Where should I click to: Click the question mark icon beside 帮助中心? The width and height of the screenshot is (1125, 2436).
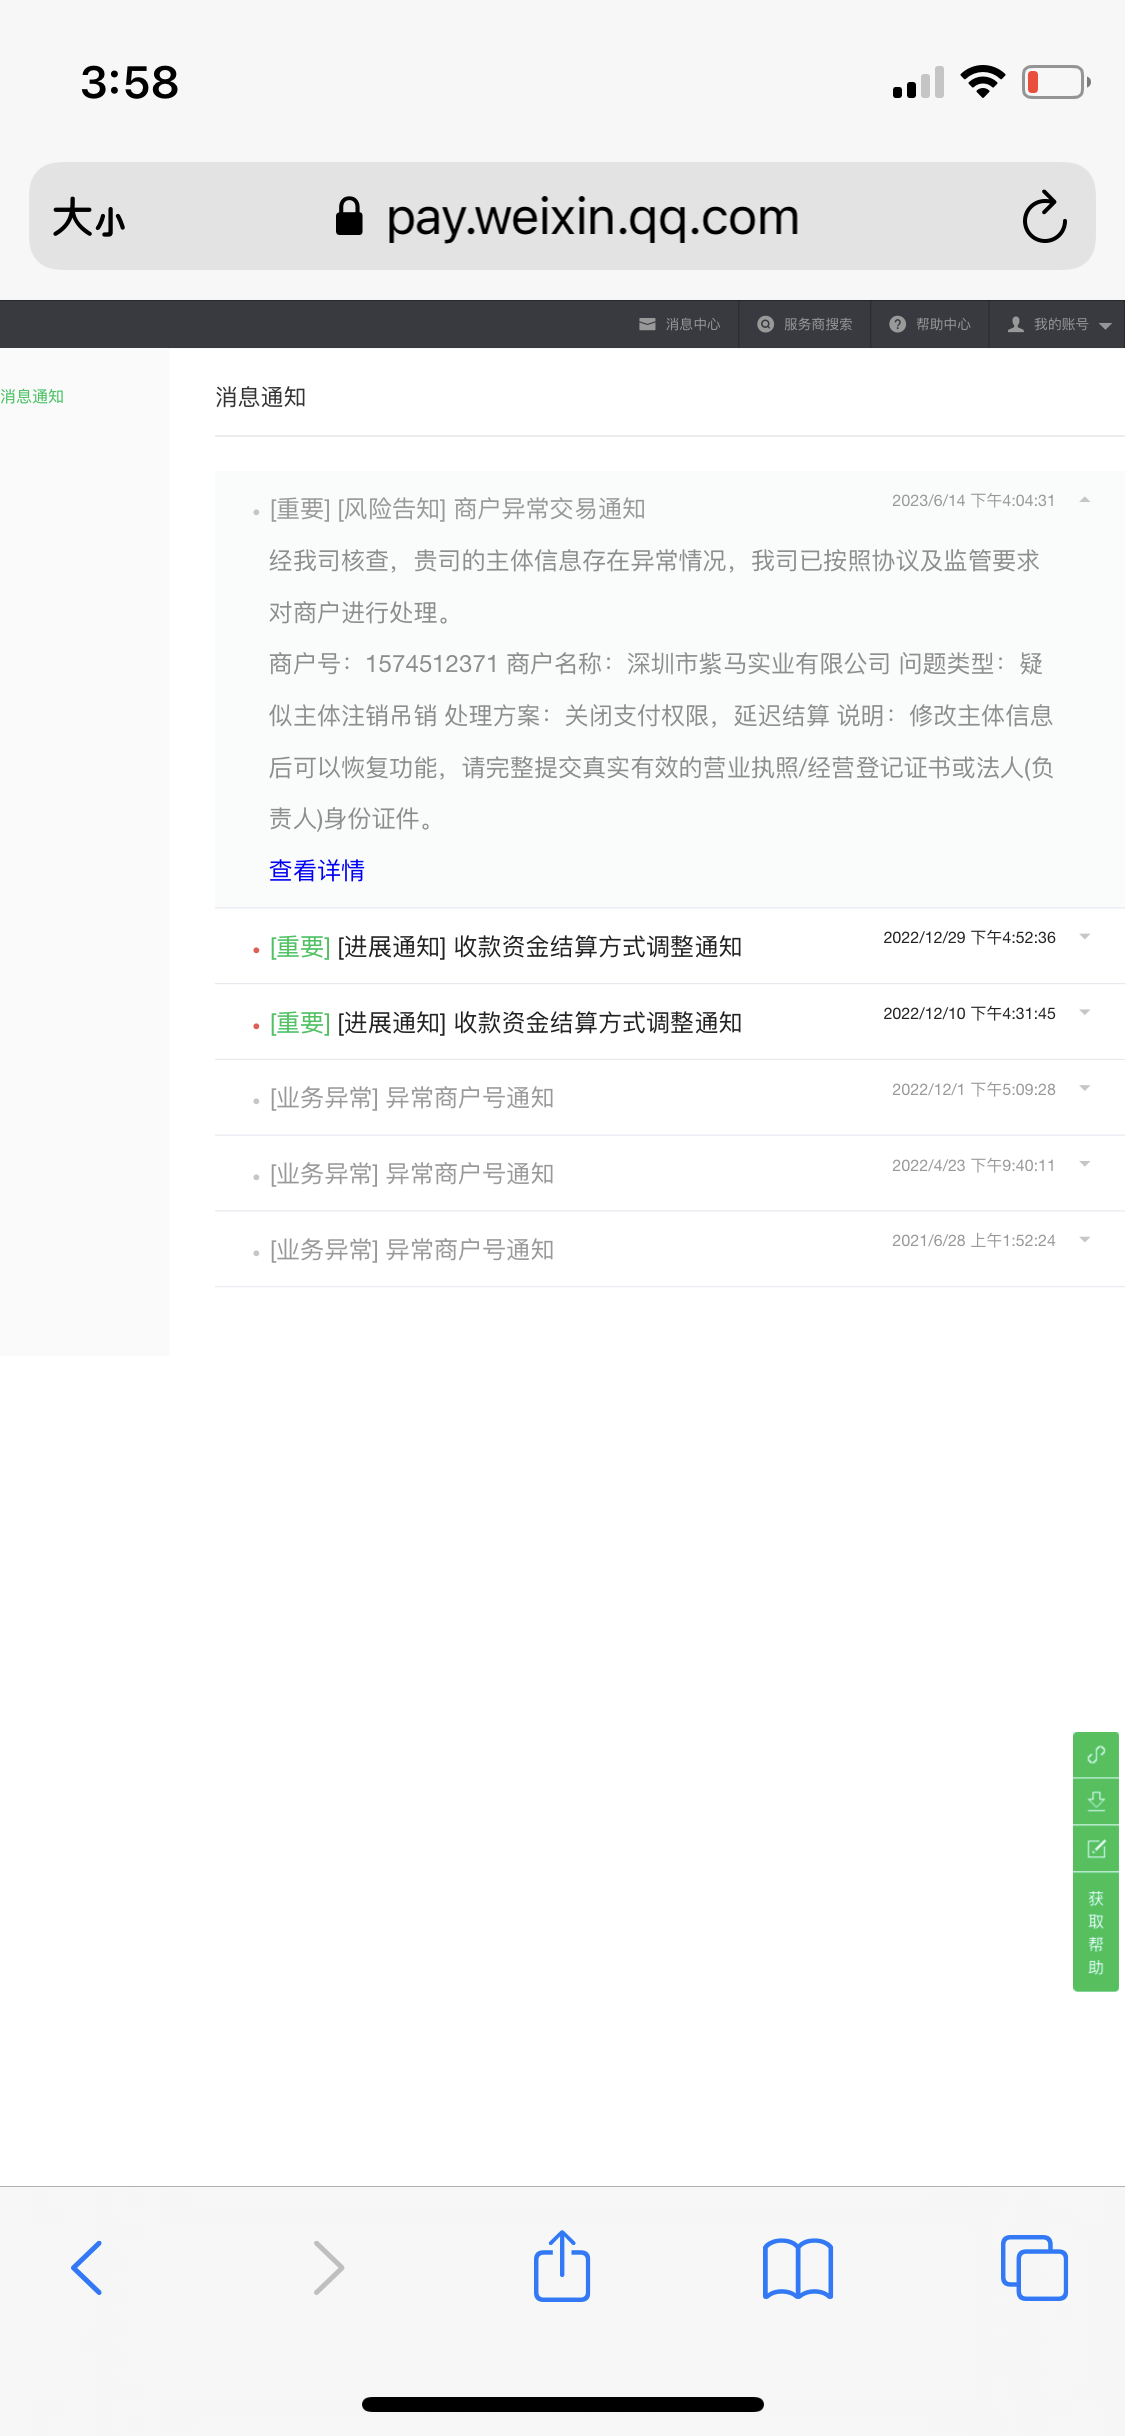[898, 324]
